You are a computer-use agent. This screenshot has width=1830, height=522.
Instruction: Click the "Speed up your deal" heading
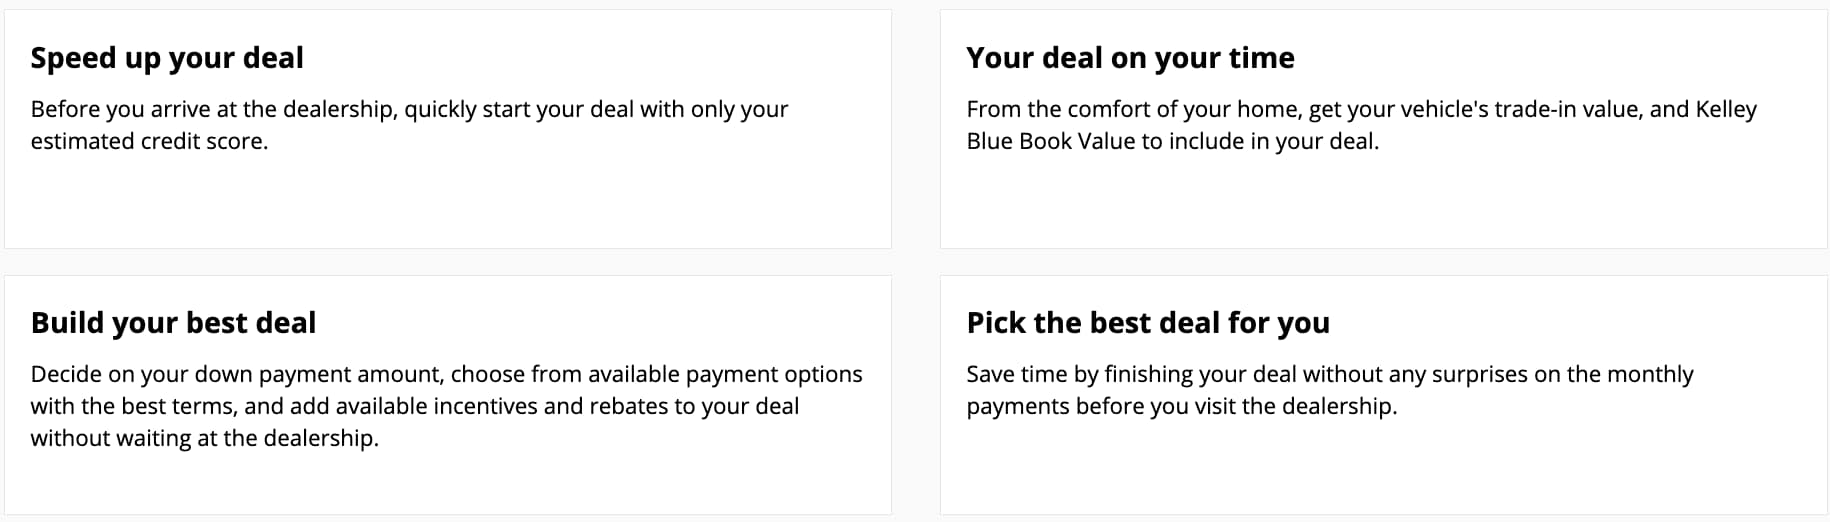[x=167, y=58]
